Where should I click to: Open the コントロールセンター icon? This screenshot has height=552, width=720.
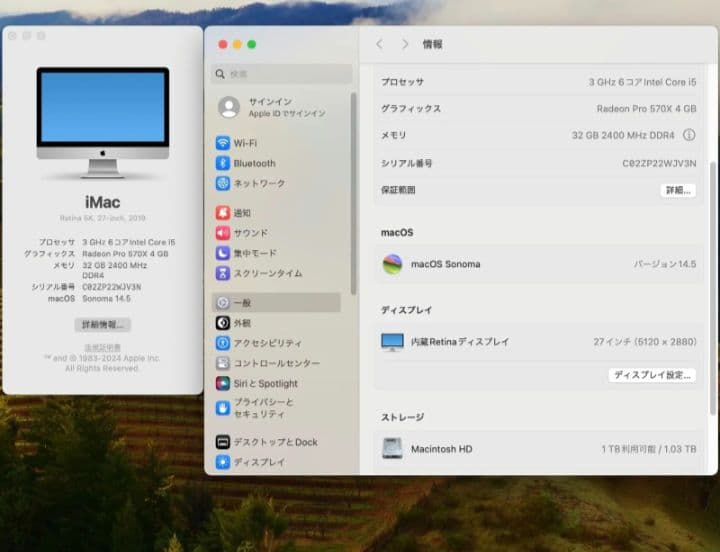[x=223, y=363]
